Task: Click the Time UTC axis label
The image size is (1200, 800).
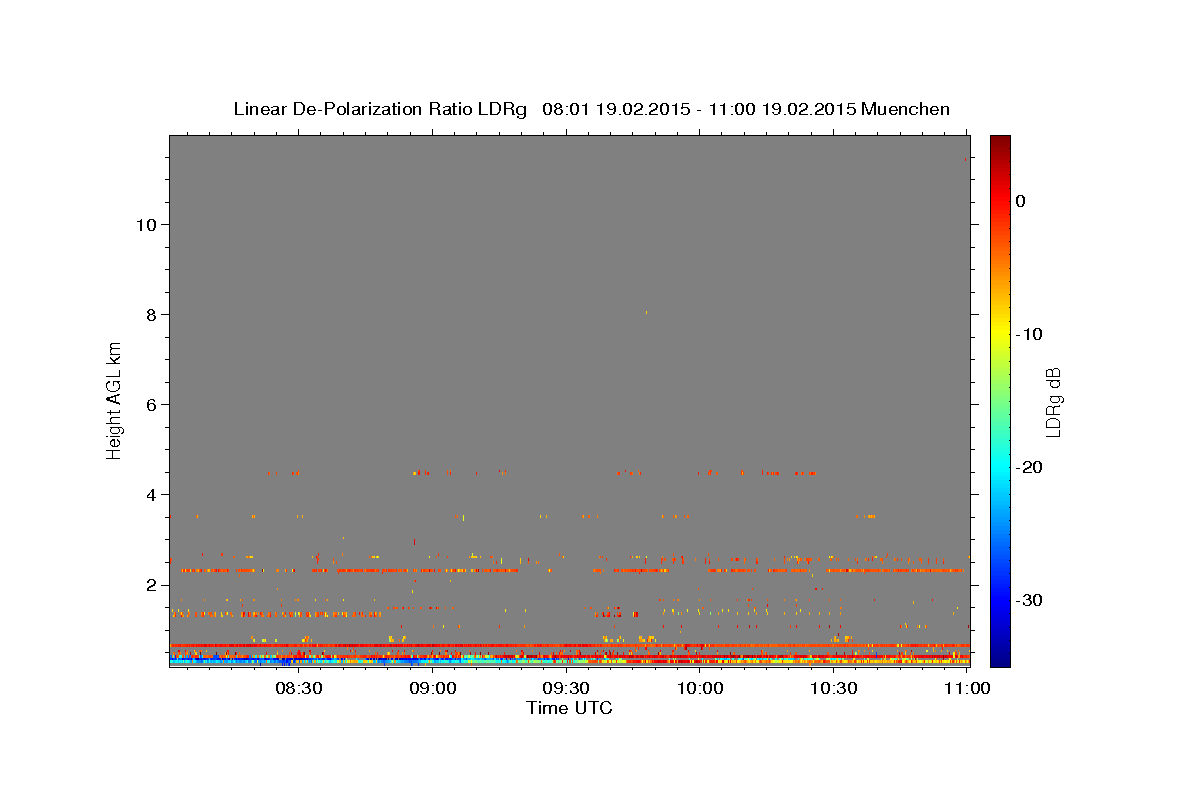Action: point(569,708)
